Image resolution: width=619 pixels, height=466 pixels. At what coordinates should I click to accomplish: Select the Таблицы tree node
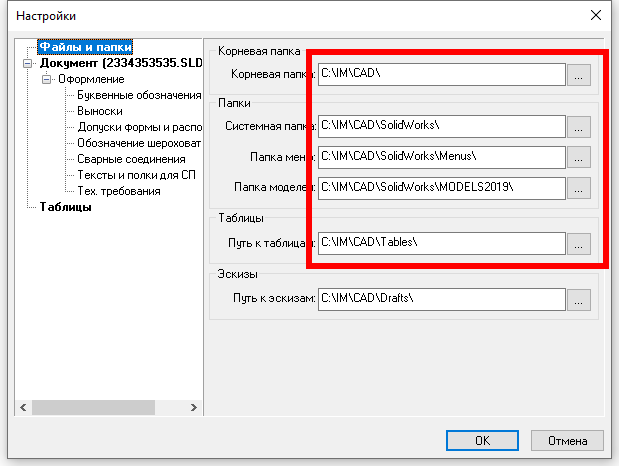[x=65, y=207]
